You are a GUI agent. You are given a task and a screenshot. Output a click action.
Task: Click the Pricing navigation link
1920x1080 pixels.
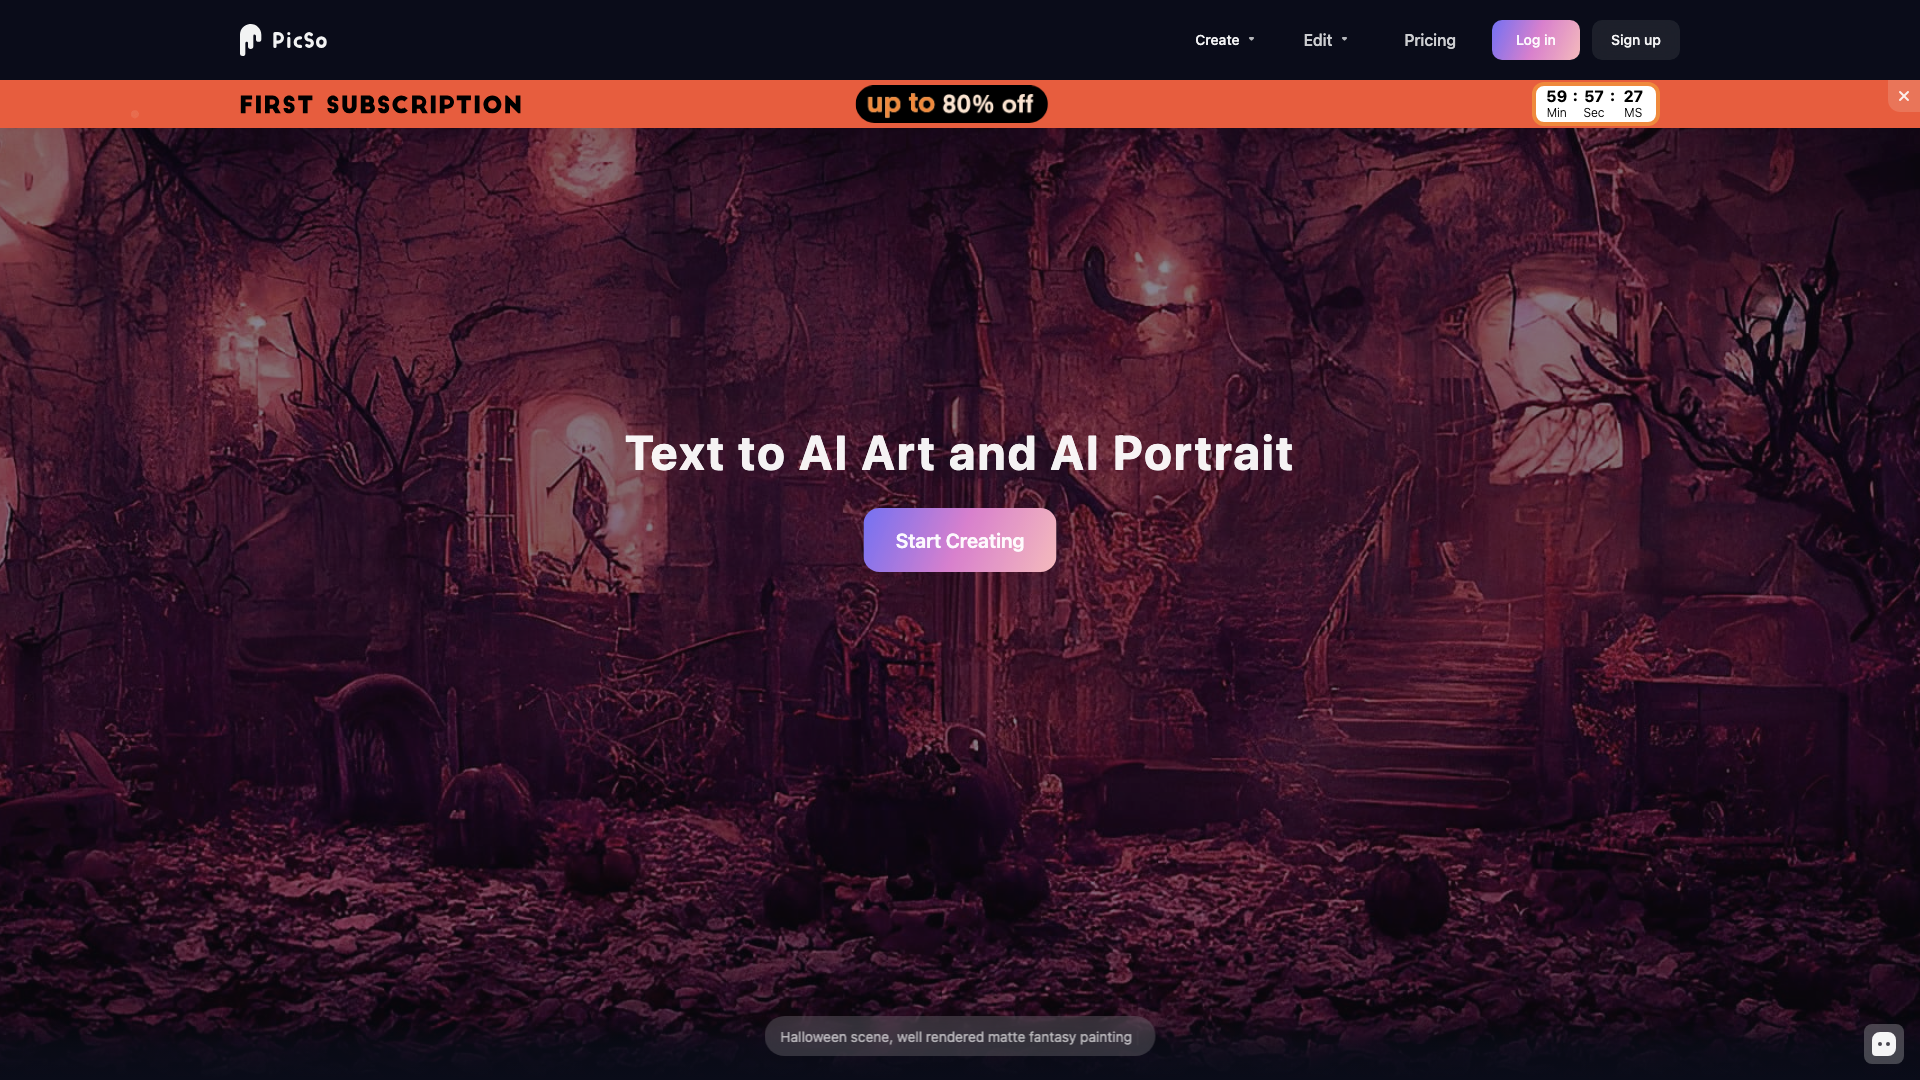[x=1428, y=40]
